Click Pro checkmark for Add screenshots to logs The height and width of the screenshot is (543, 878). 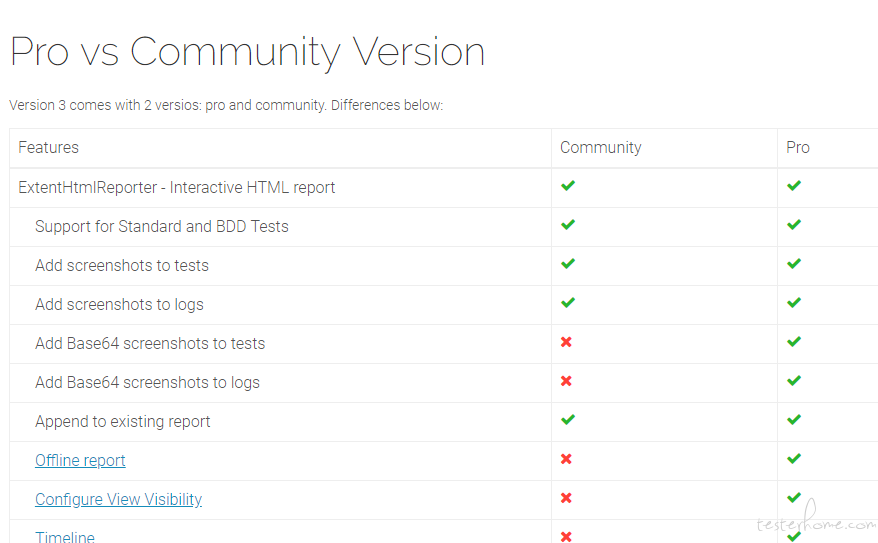coord(793,302)
